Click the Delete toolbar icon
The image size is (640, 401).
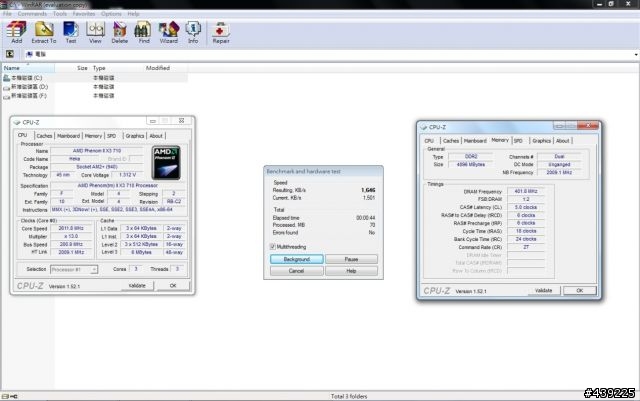[x=120, y=32]
